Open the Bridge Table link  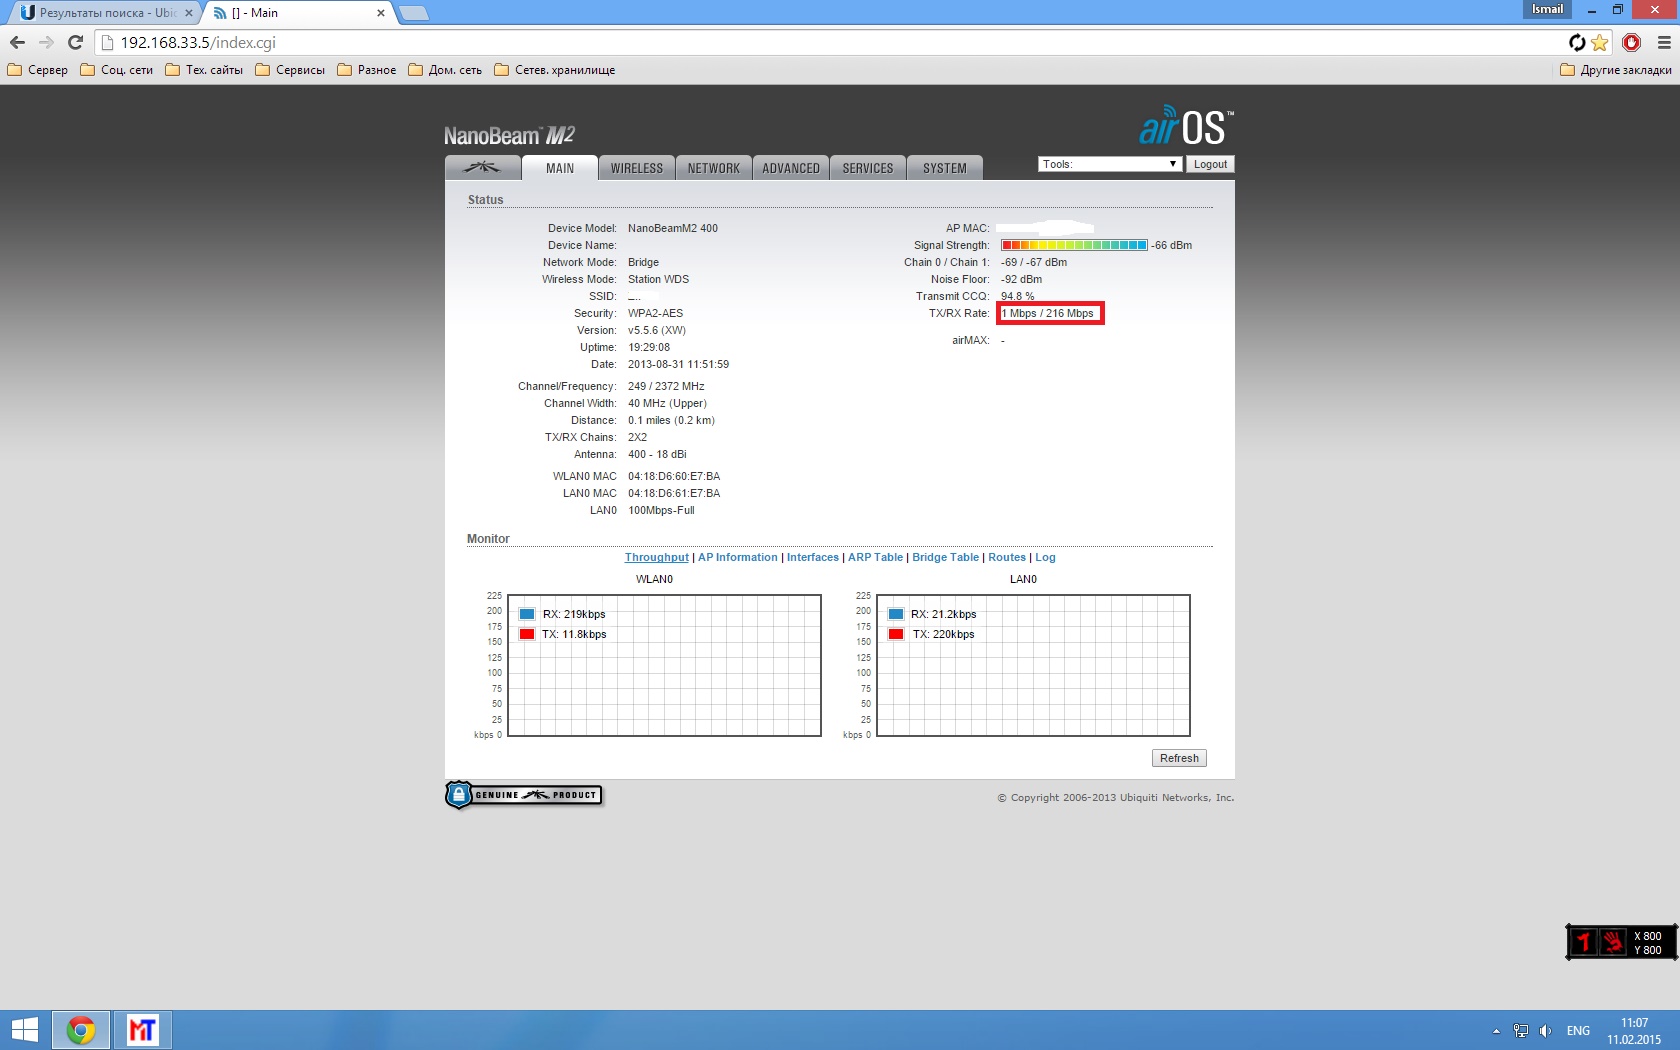(x=946, y=557)
